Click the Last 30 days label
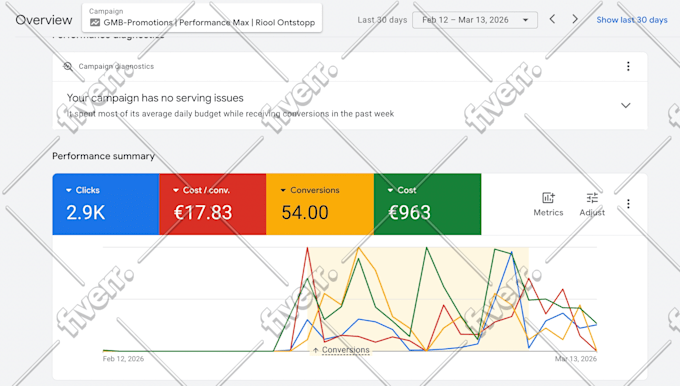 click(x=382, y=20)
